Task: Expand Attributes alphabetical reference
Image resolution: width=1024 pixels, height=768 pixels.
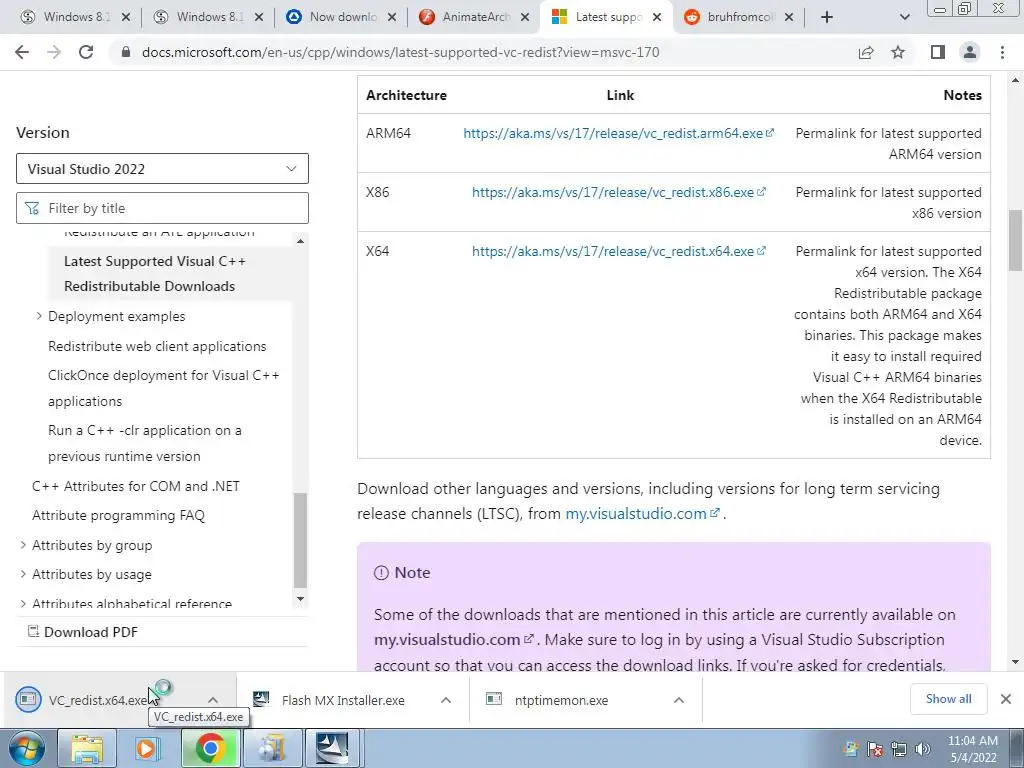Action: (x=23, y=603)
